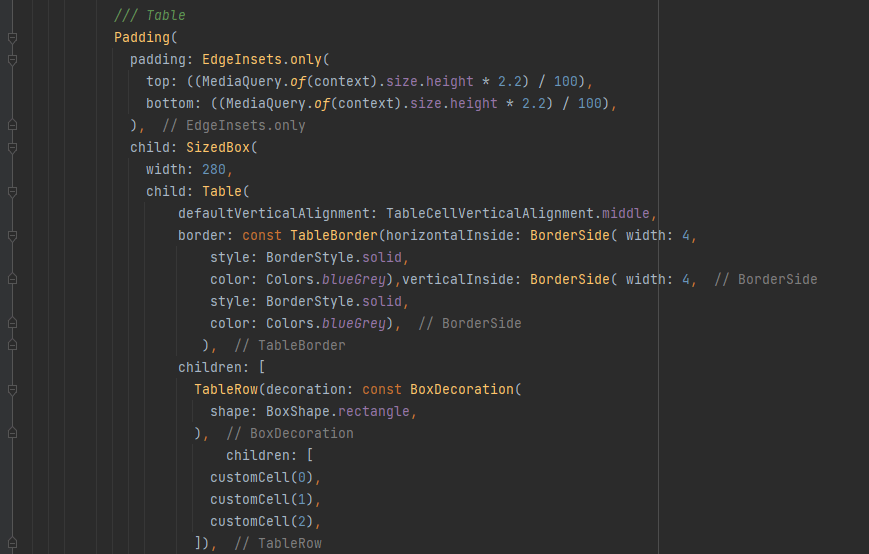Place cursor on customCell(1)
Screen dimensions: 869x554
click(264, 499)
